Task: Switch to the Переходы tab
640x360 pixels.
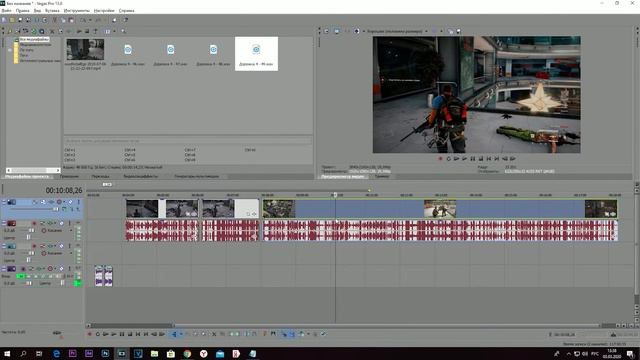Action: (x=100, y=176)
